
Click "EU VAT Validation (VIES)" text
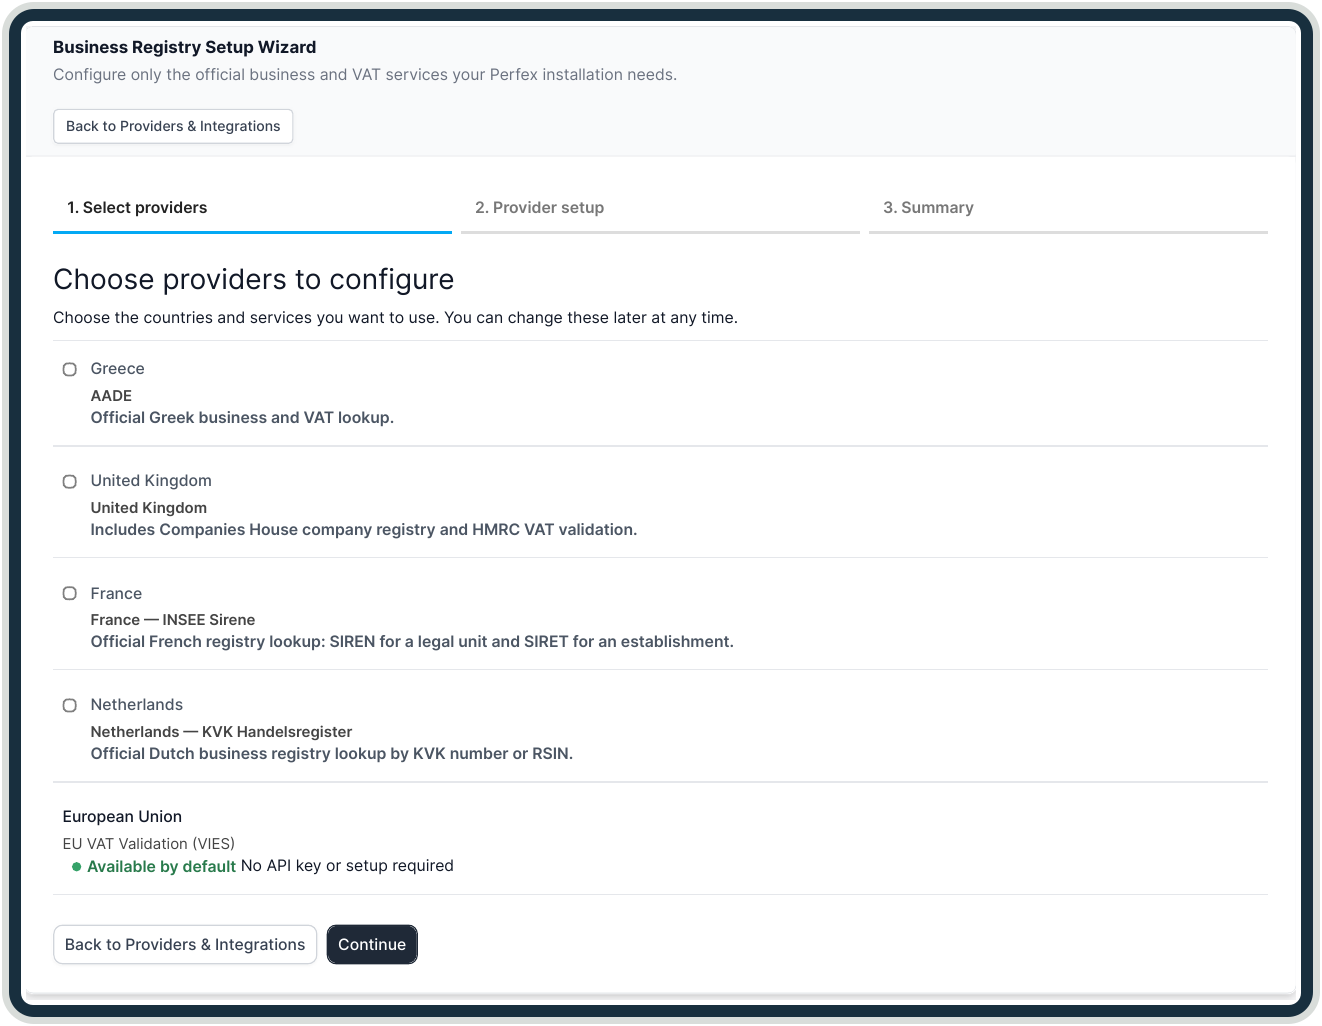[x=149, y=844]
